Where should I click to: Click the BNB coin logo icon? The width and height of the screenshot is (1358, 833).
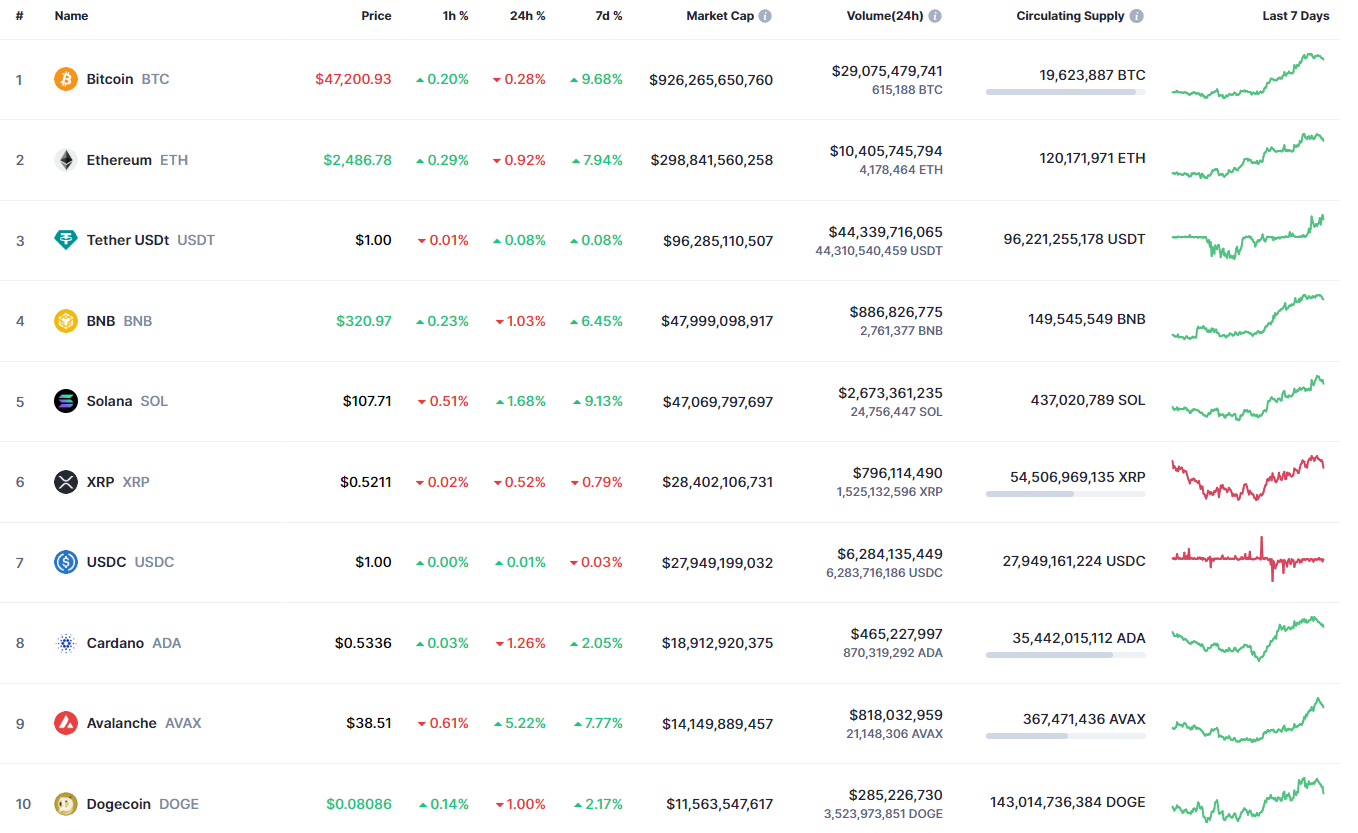pyautogui.click(x=66, y=321)
